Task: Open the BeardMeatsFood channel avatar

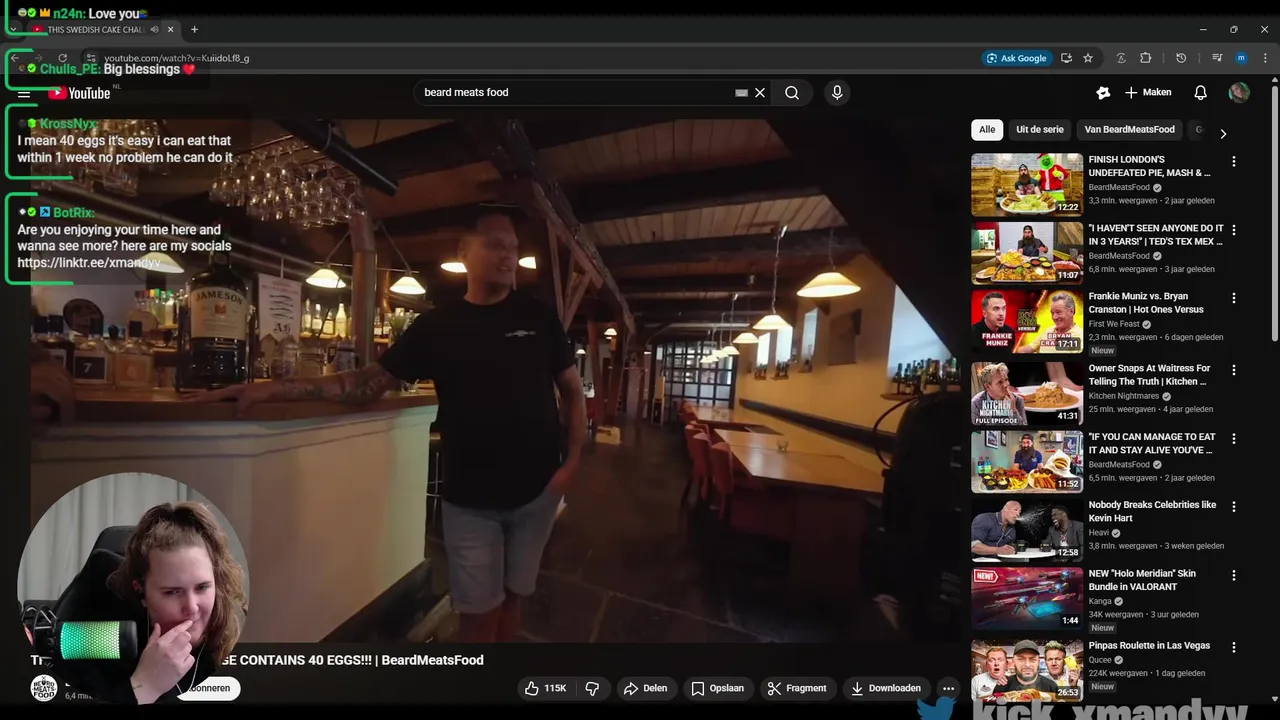Action: pyautogui.click(x=43, y=688)
